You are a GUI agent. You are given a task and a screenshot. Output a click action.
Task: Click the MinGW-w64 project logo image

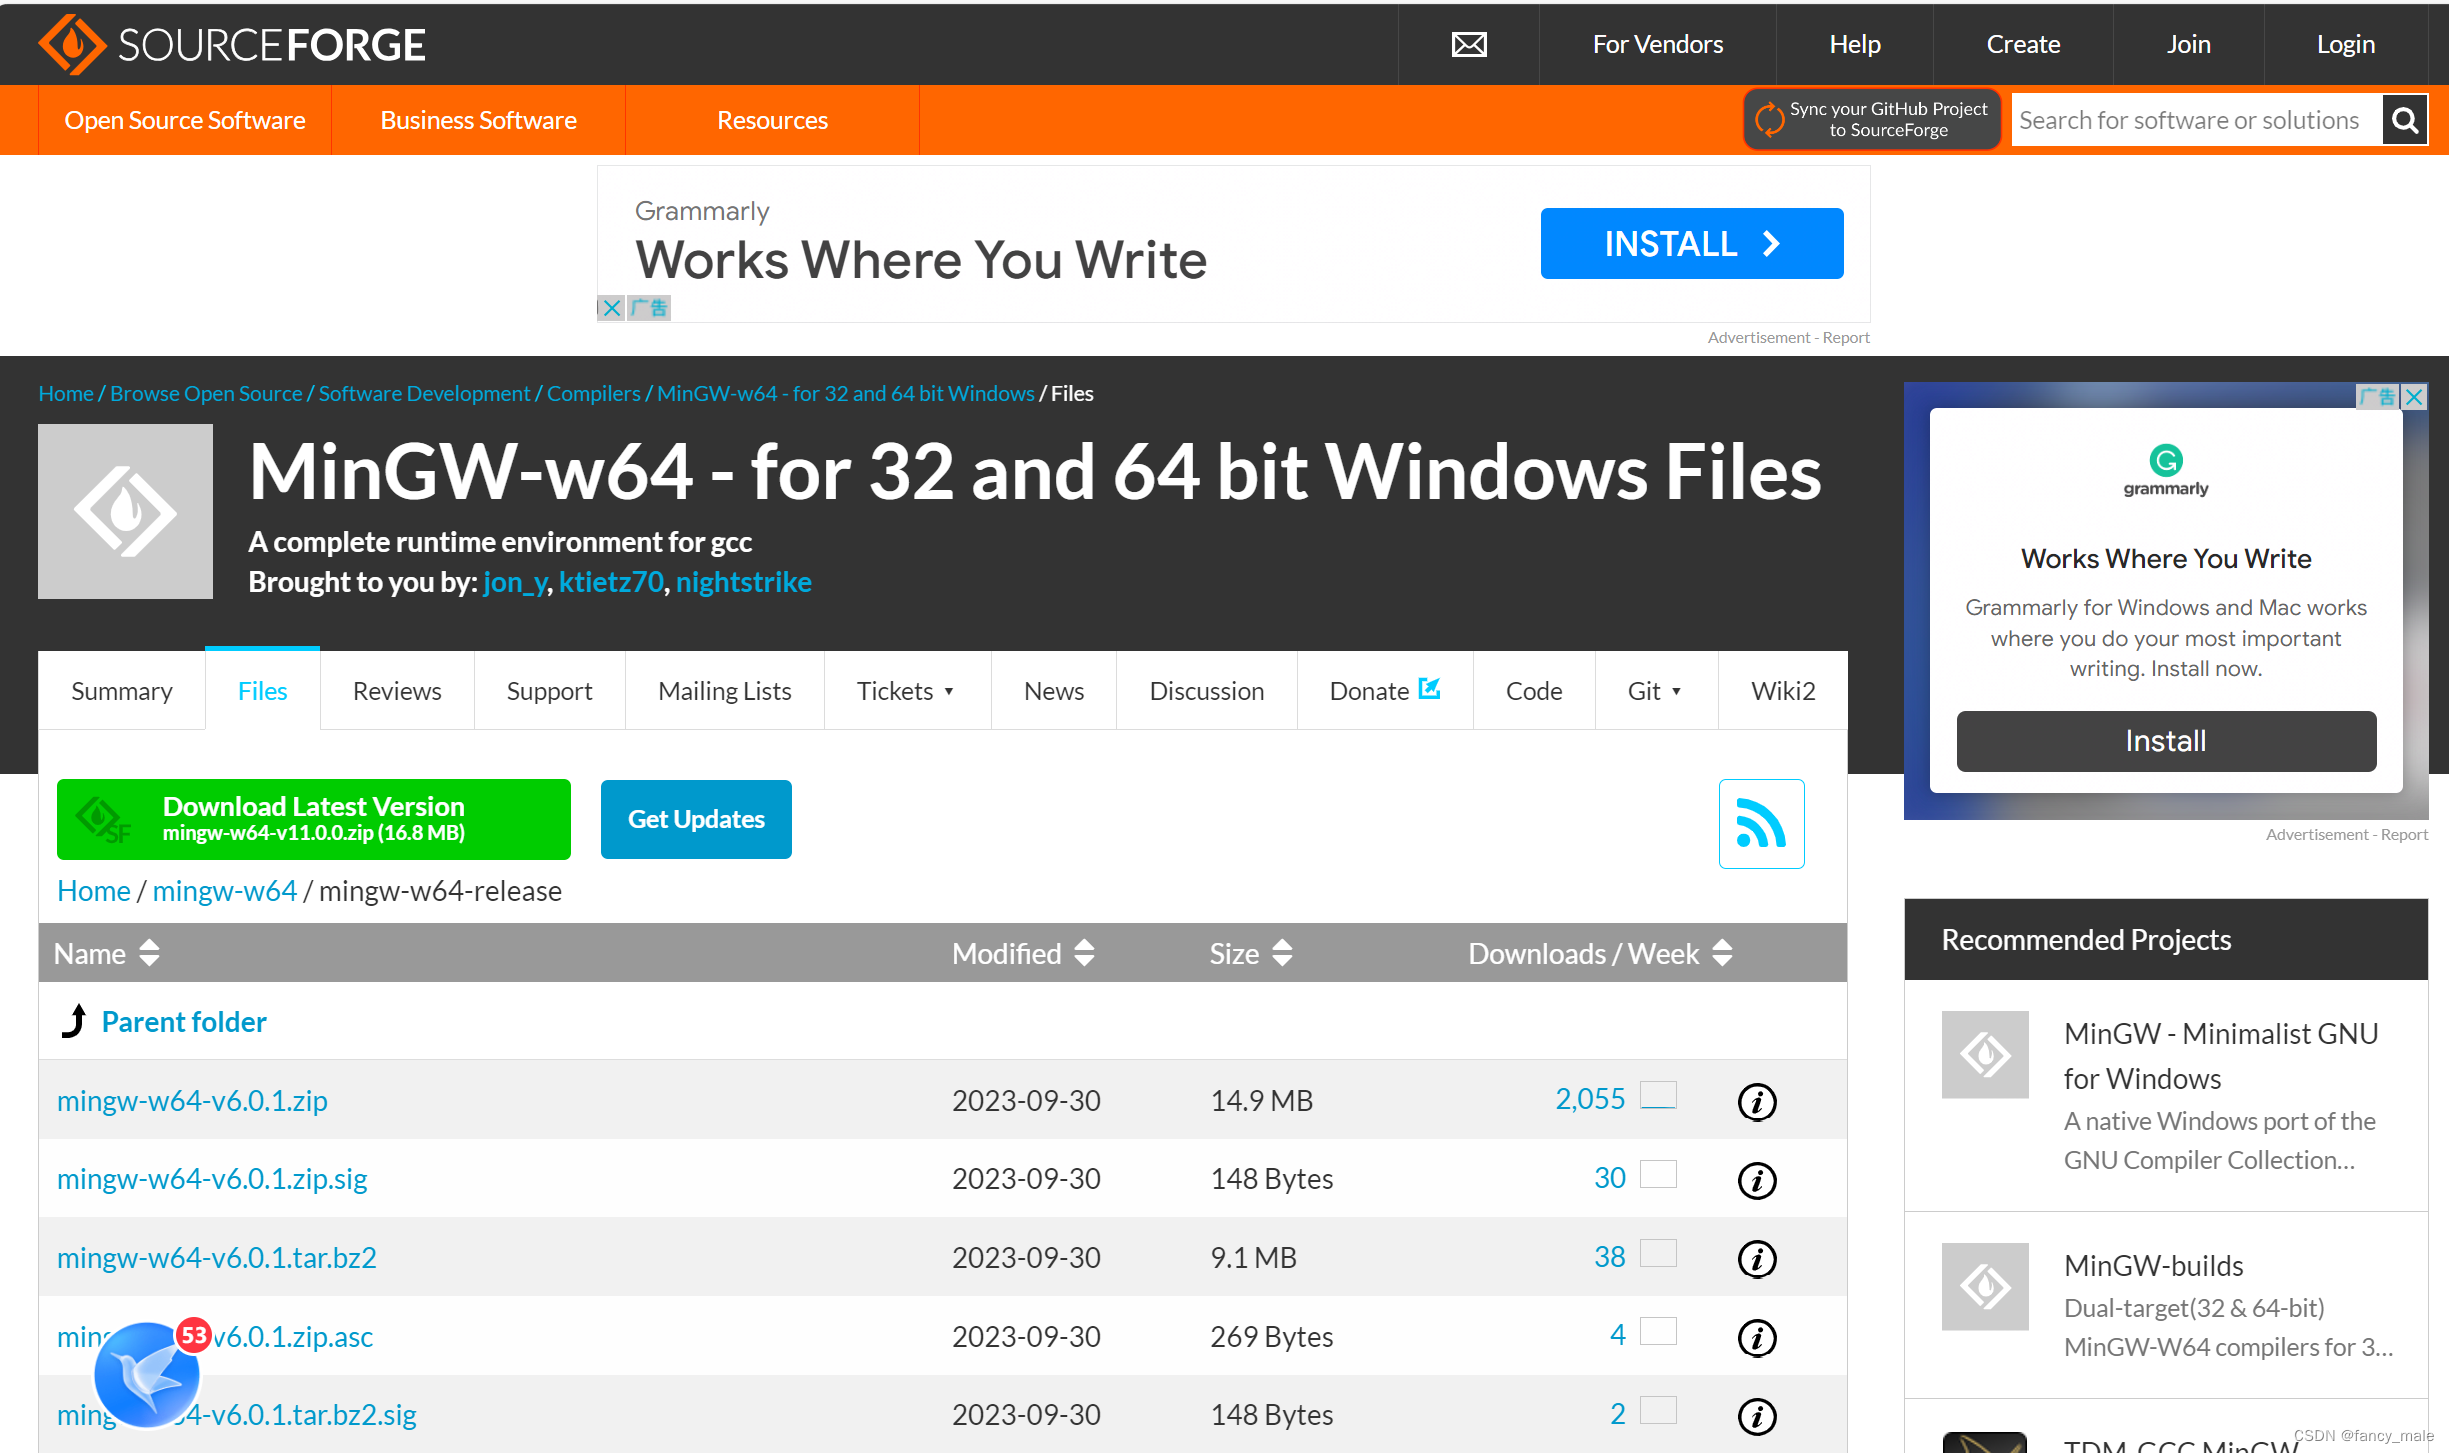(x=125, y=511)
